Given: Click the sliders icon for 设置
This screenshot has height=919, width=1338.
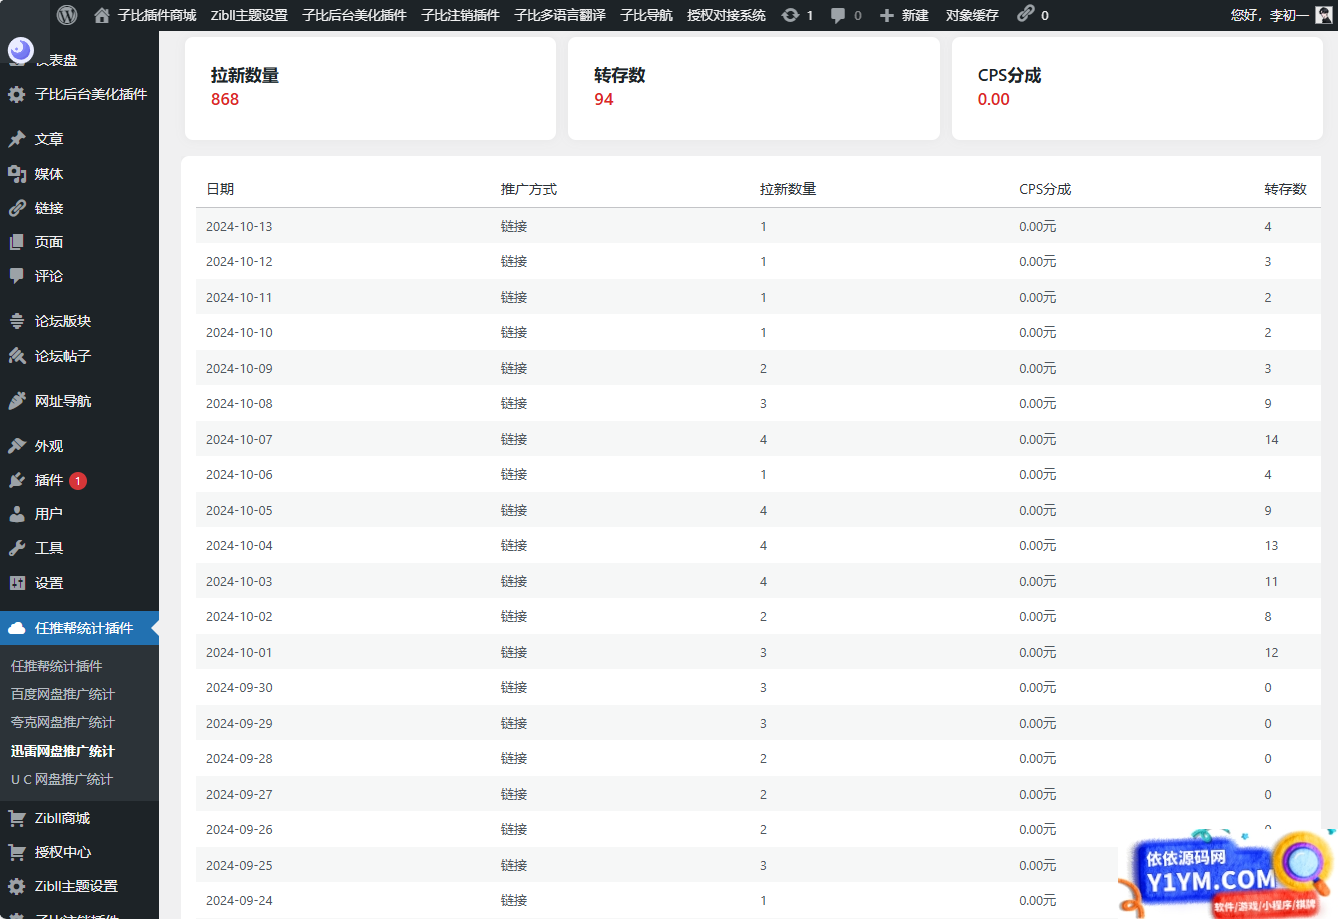Looking at the screenshot, I should pyautogui.click(x=17, y=583).
